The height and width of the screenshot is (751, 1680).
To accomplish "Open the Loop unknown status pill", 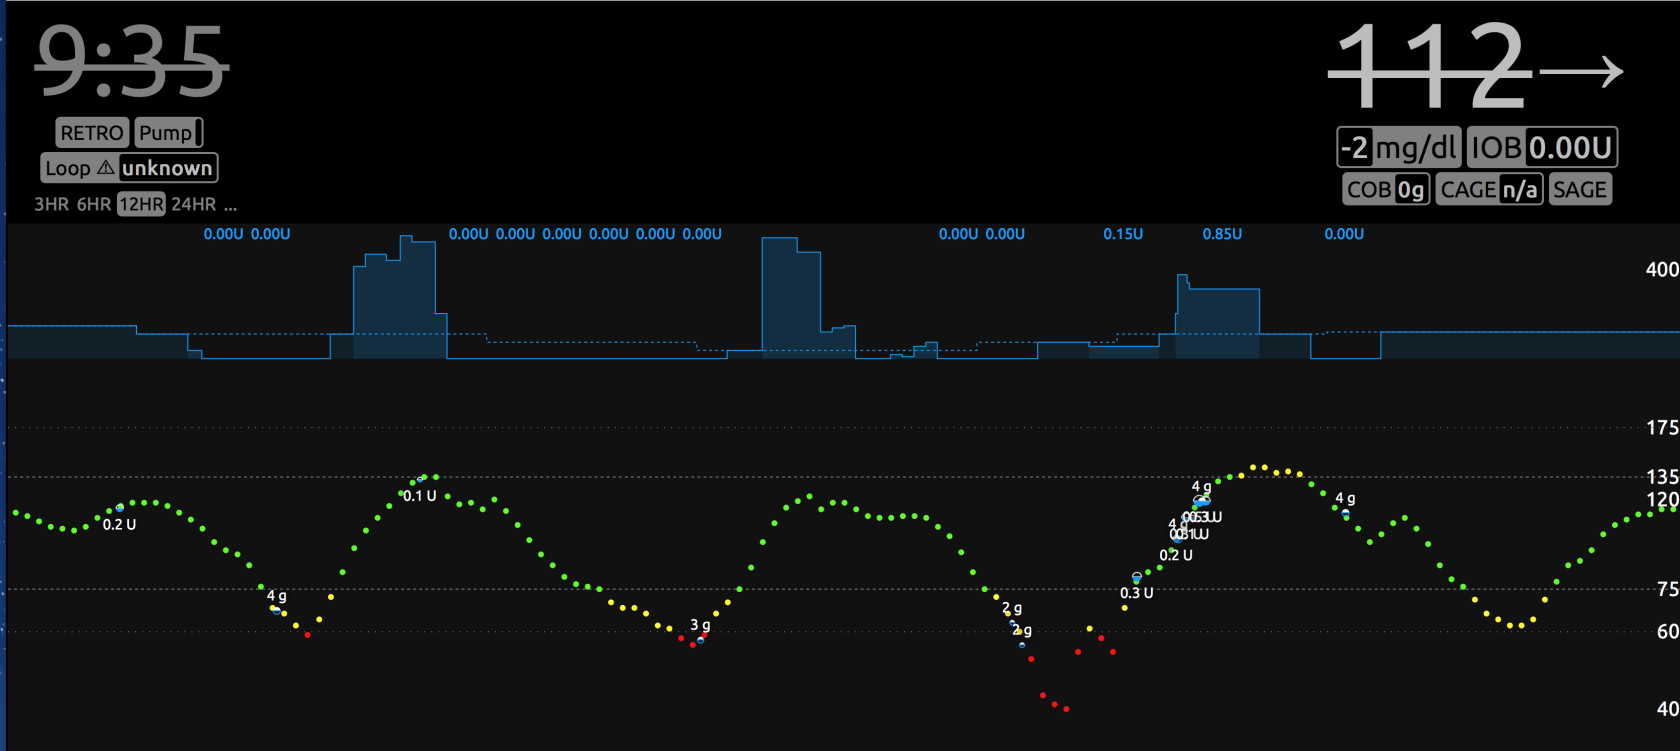I will [129, 168].
